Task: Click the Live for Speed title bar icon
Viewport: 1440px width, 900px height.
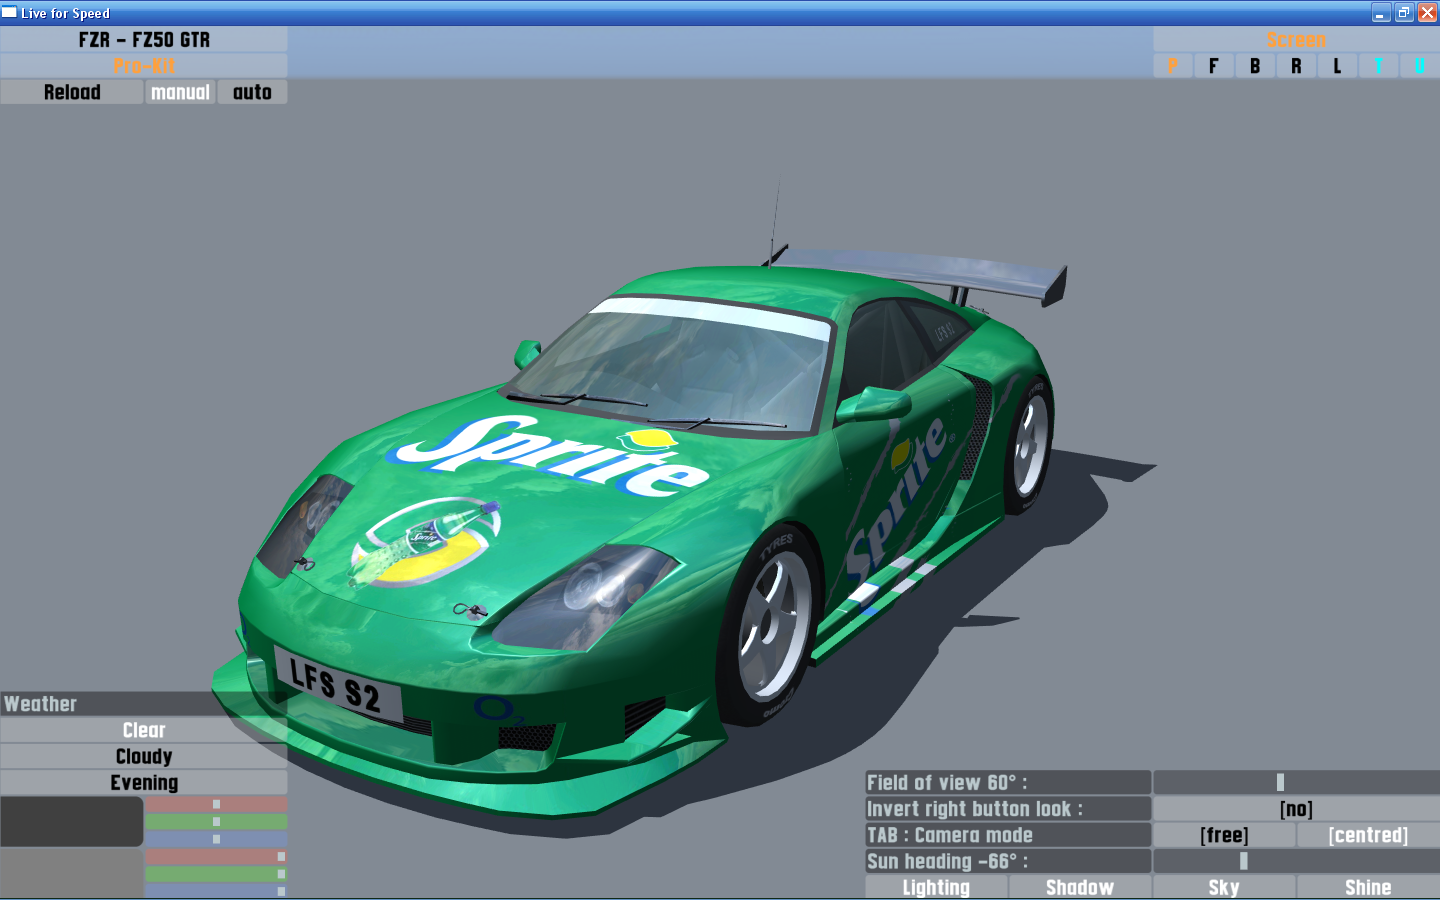Action: [x=9, y=13]
